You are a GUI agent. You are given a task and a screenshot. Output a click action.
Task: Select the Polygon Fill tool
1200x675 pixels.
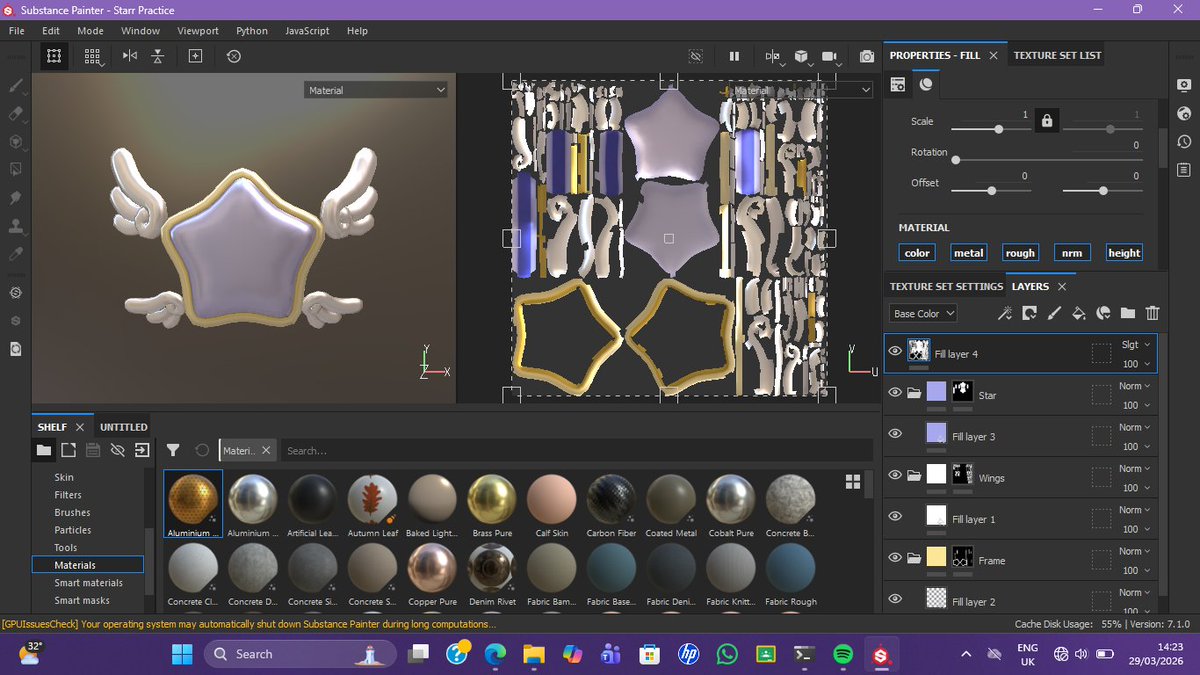(15, 170)
